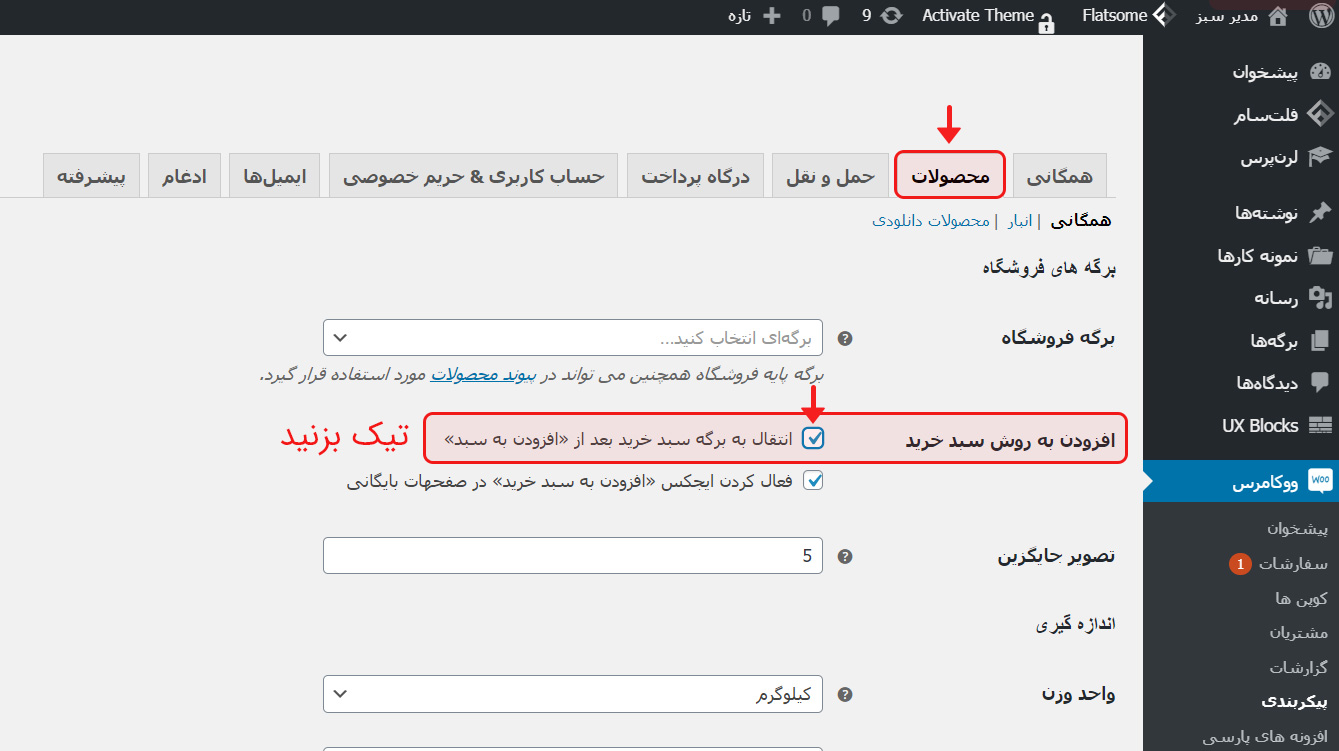Click help tooltip icon beside برگه فروشگاه
The image size is (1339, 751).
coord(845,338)
